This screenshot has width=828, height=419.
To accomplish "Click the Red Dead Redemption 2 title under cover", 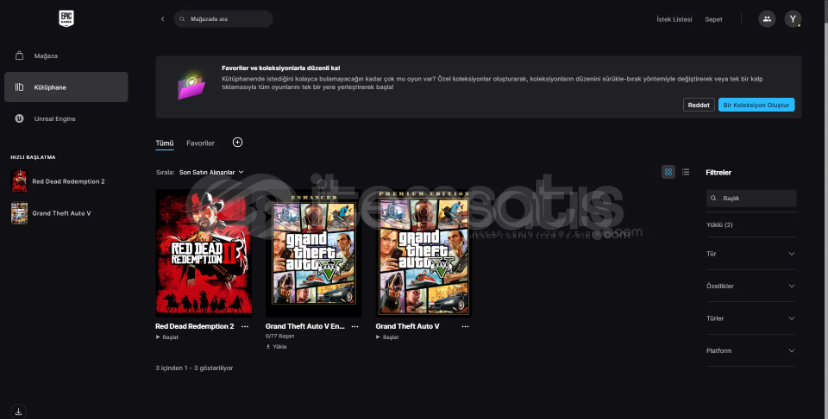I will click(x=194, y=327).
